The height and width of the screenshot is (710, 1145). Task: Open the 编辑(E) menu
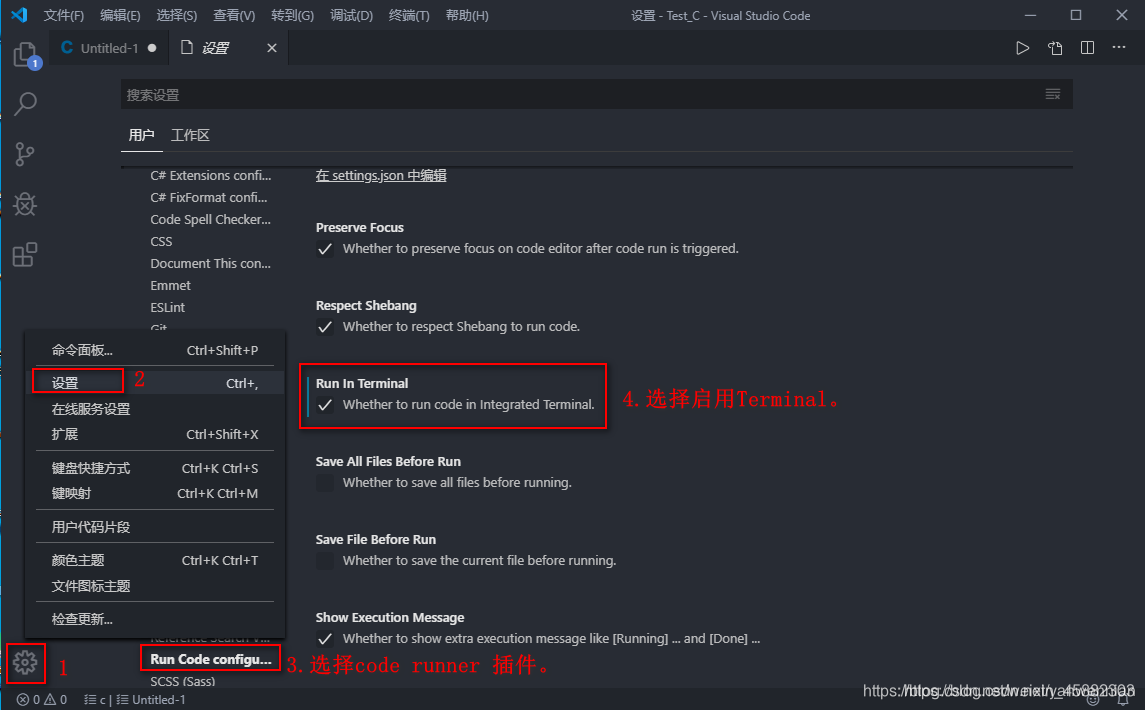(x=120, y=15)
